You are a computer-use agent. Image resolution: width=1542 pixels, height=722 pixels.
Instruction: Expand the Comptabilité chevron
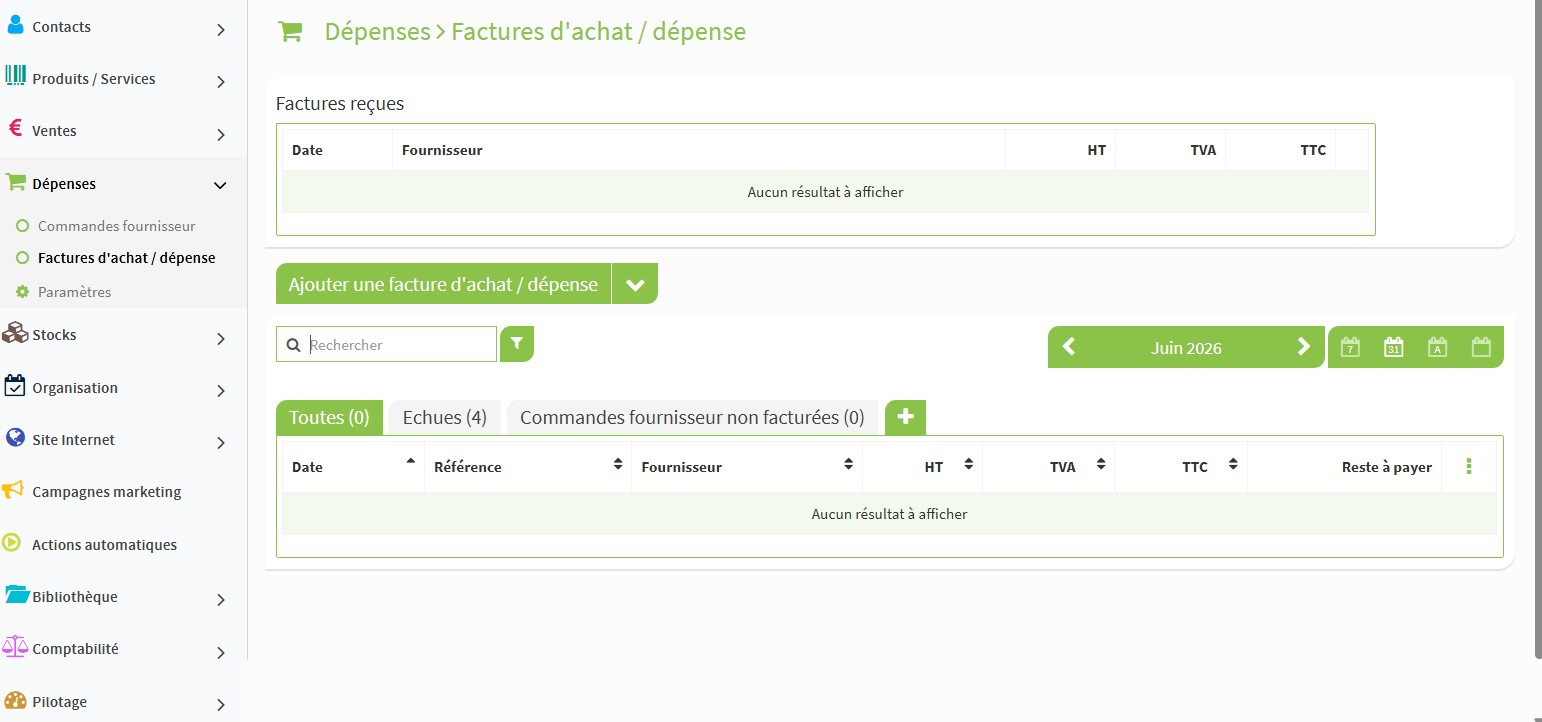click(221, 652)
